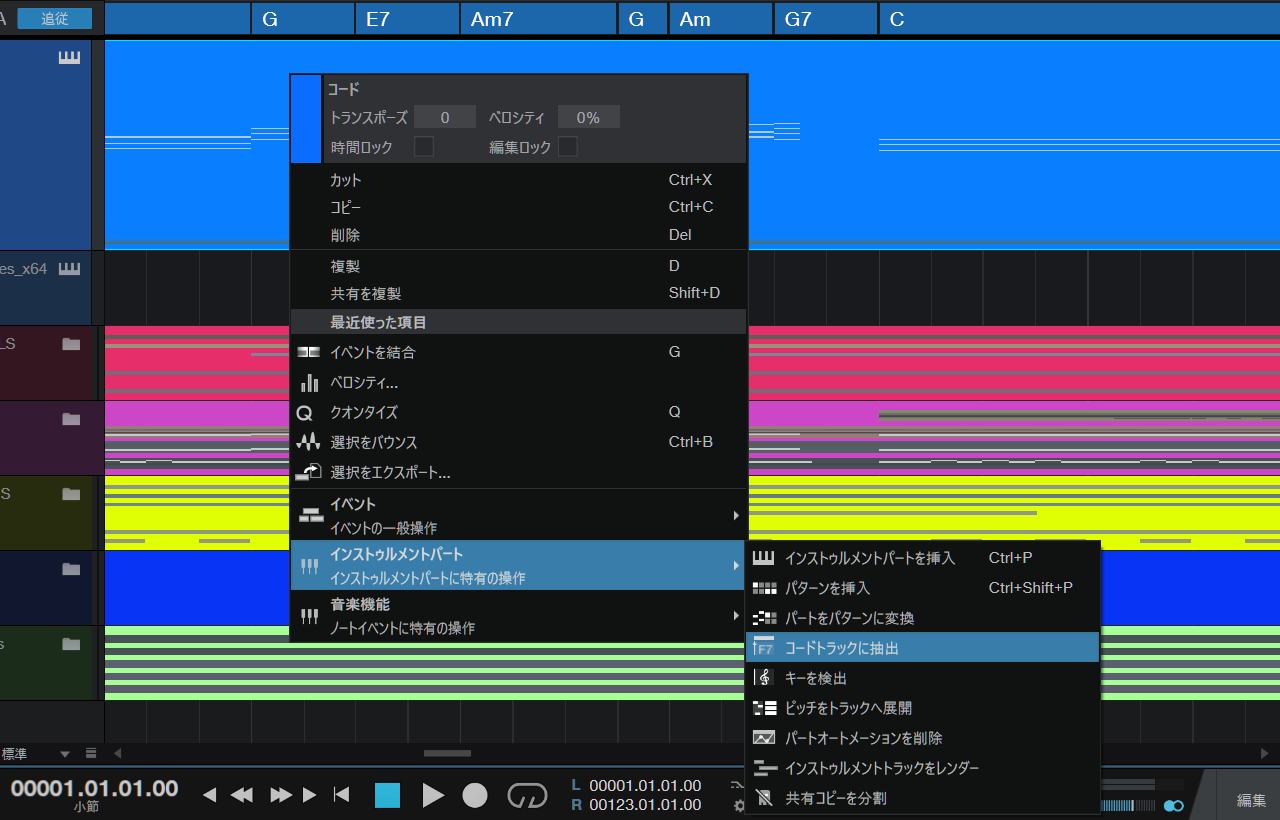This screenshot has width=1280, height=820.
Task: Click the list icon beside 標準
Action: pos(90,754)
